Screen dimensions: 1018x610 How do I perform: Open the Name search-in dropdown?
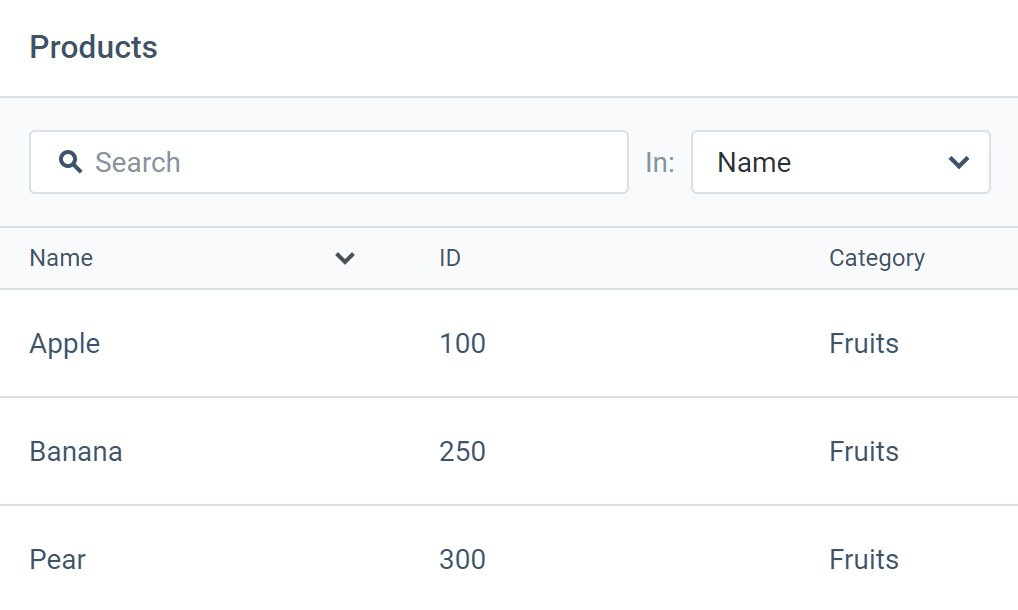click(840, 162)
